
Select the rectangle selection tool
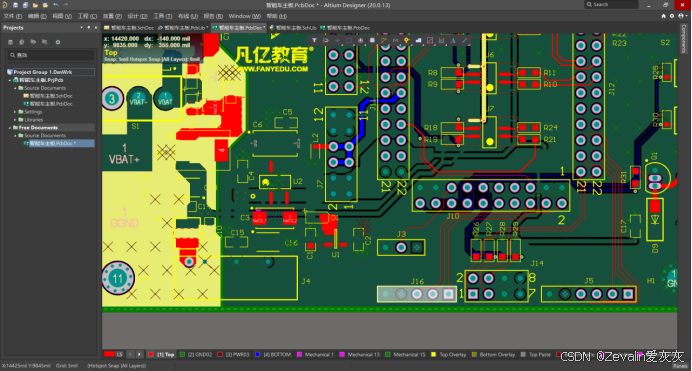349,40
